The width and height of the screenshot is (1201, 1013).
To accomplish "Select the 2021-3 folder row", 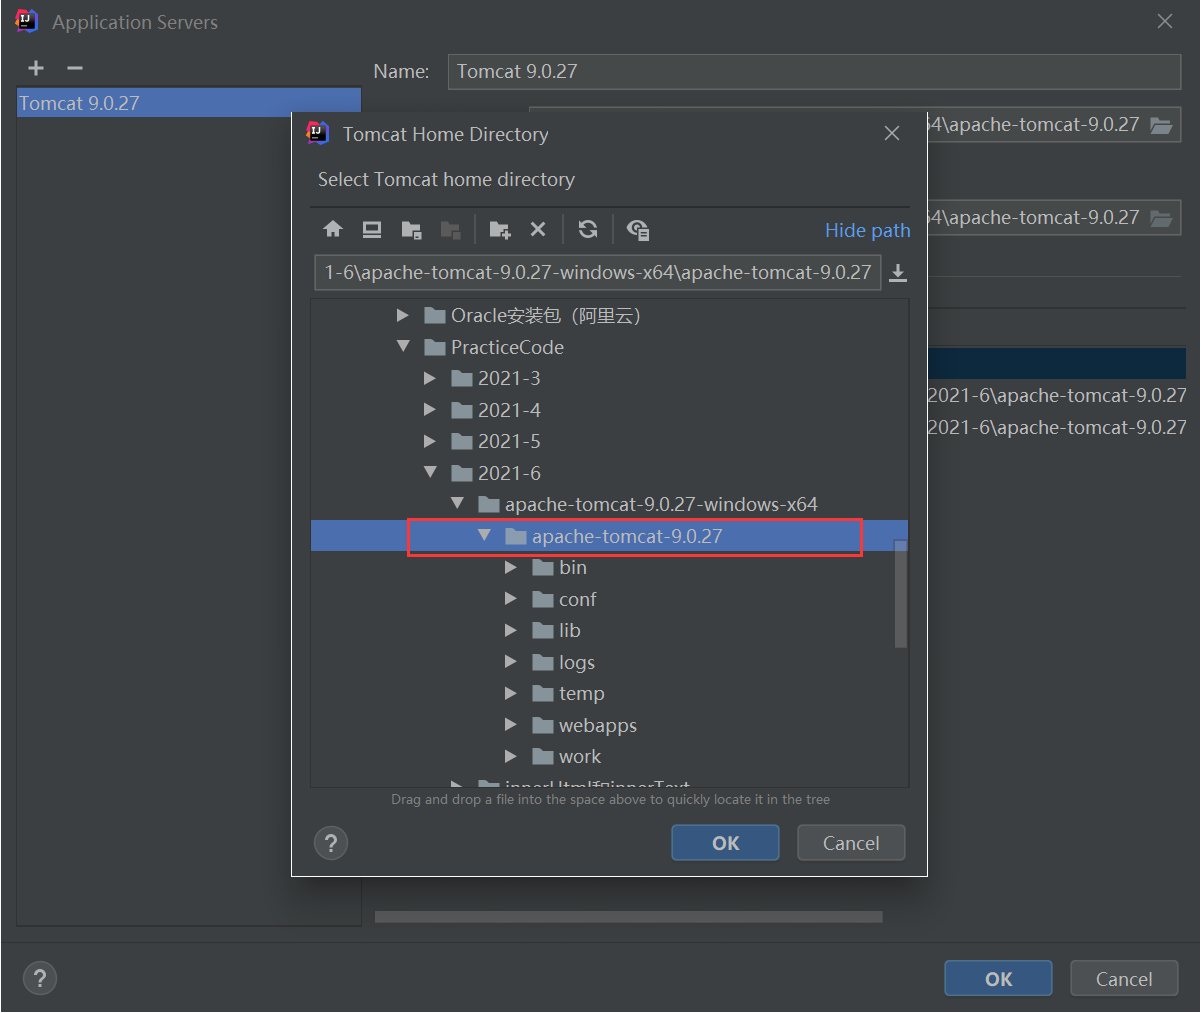I will pyautogui.click(x=610, y=378).
